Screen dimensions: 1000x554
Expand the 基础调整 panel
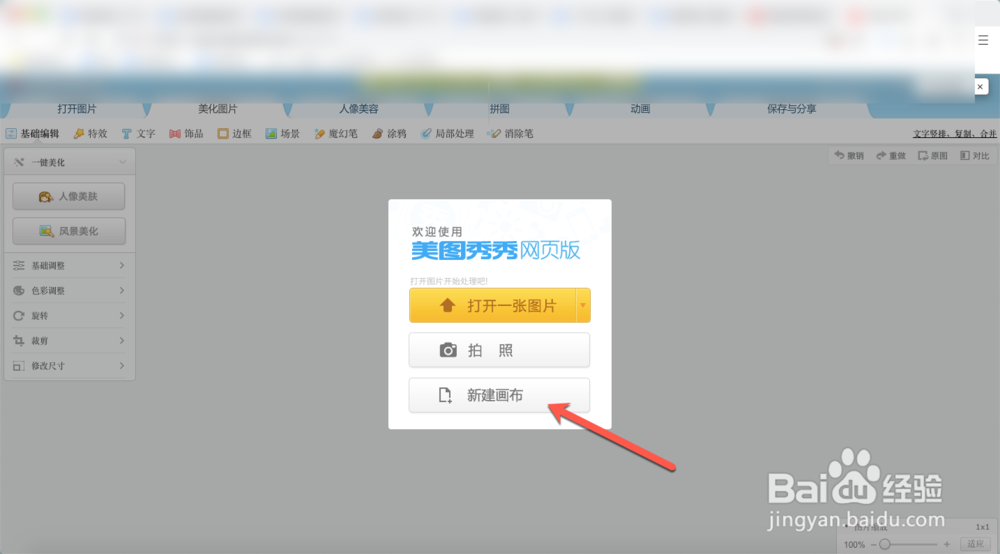[70, 265]
